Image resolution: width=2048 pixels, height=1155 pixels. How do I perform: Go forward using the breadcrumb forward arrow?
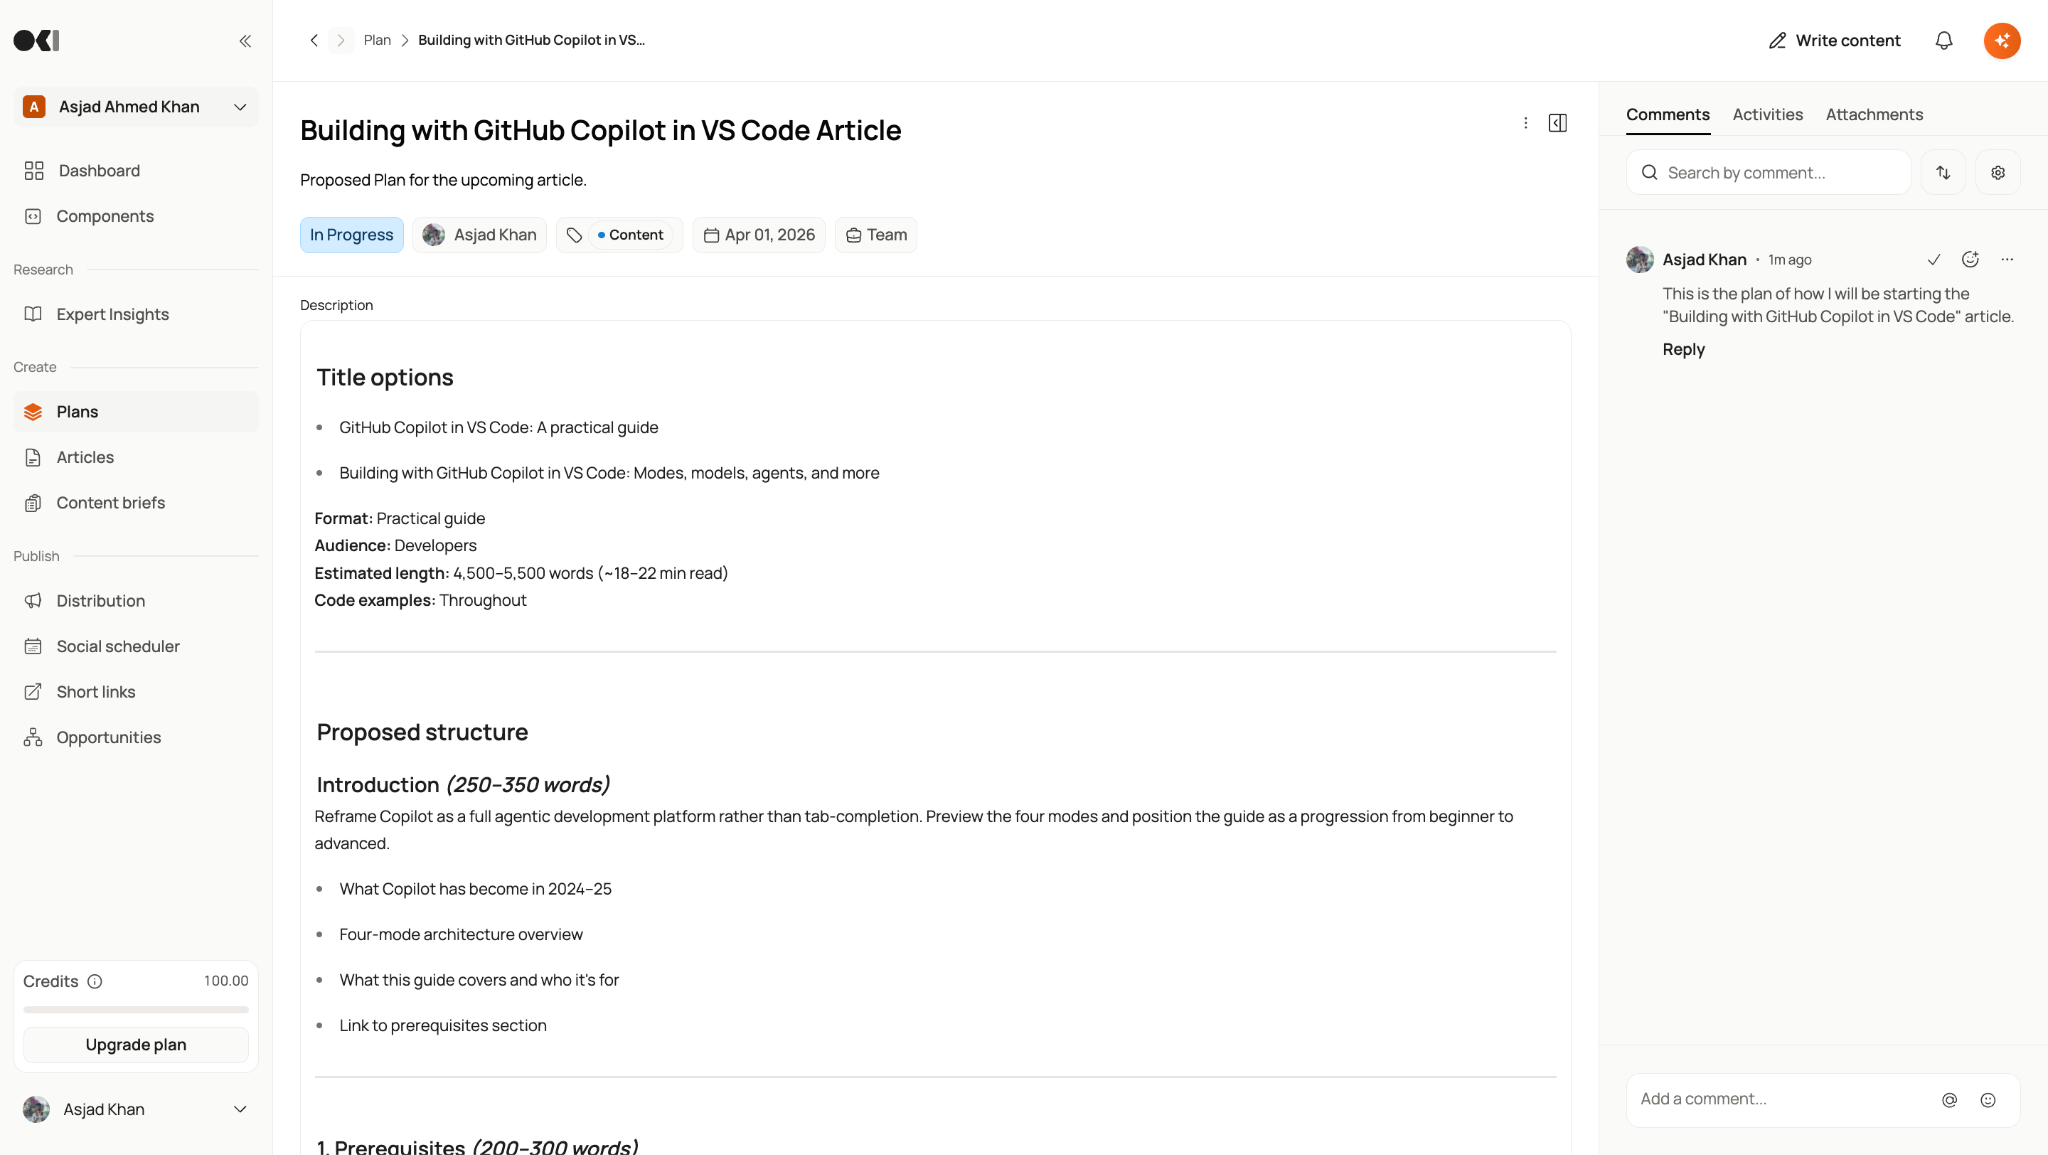pyautogui.click(x=341, y=40)
